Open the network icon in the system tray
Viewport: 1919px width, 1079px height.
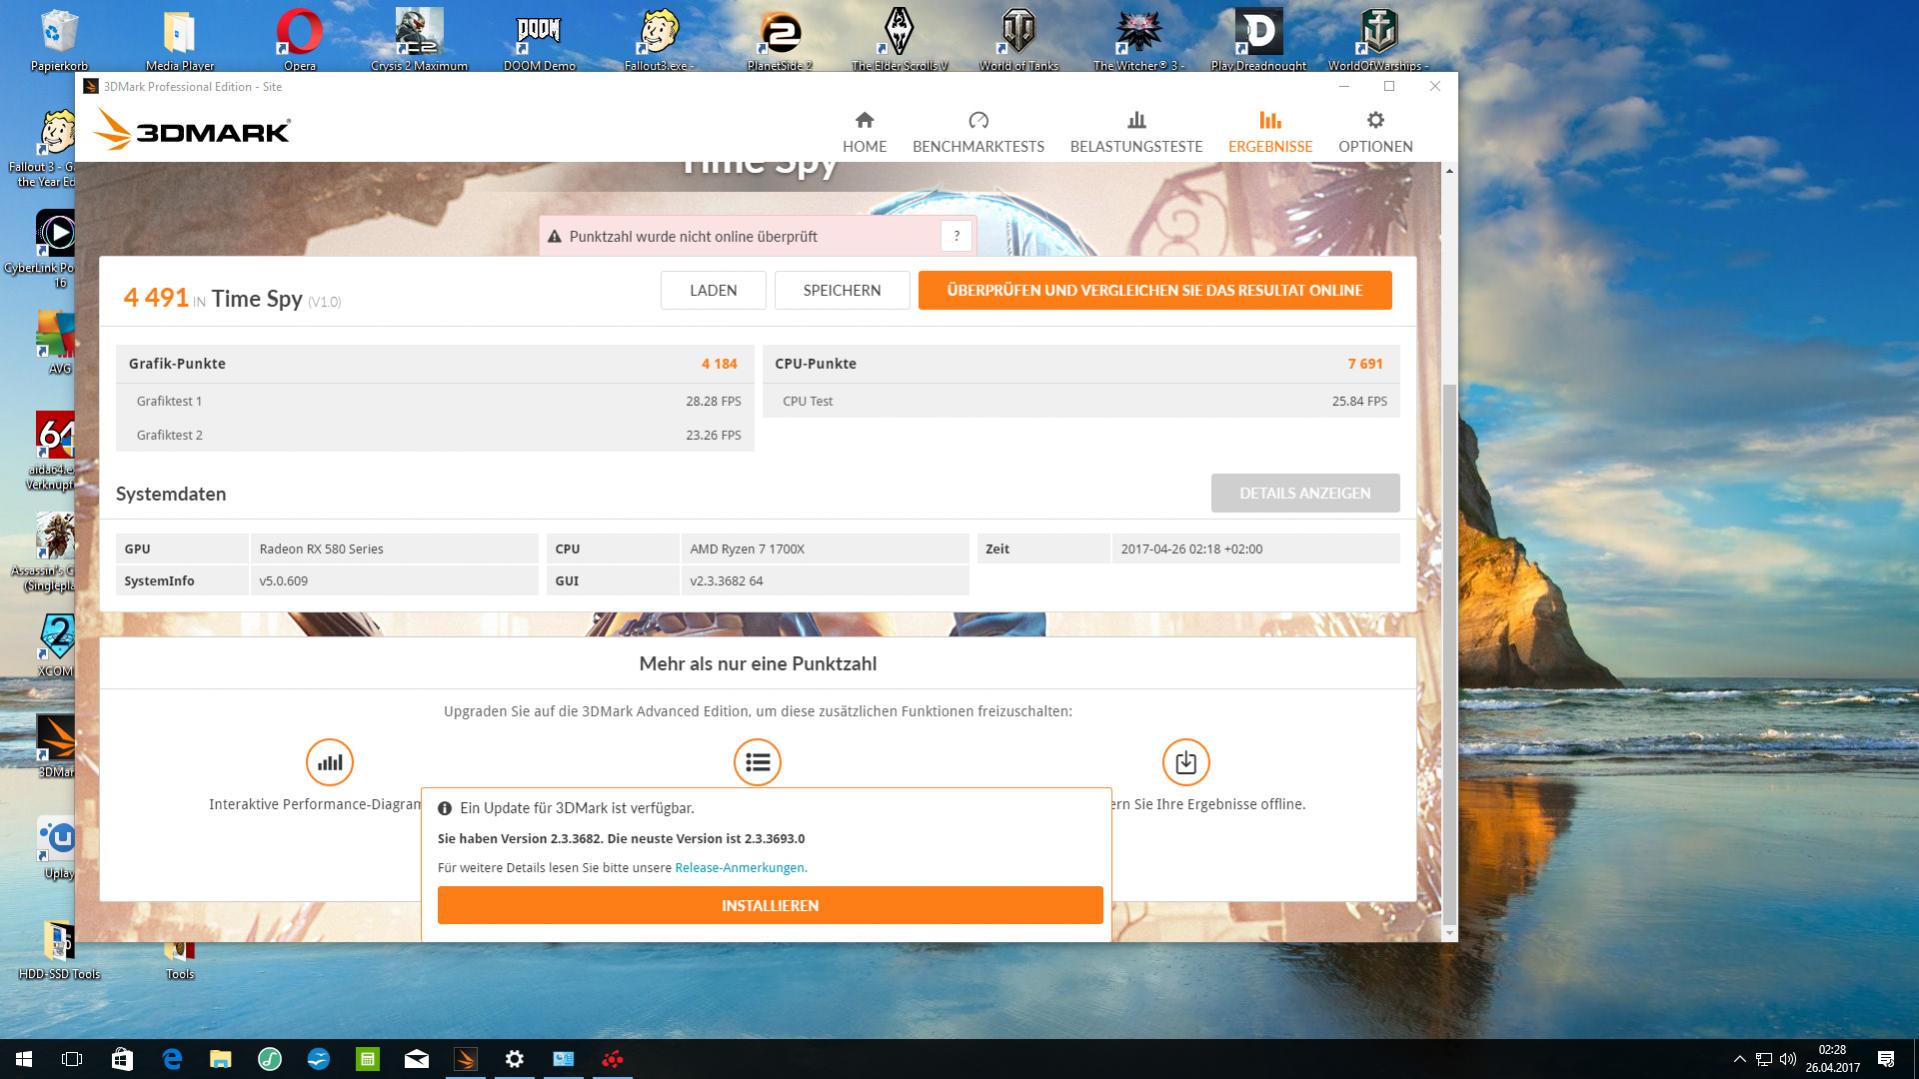click(1764, 1059)
